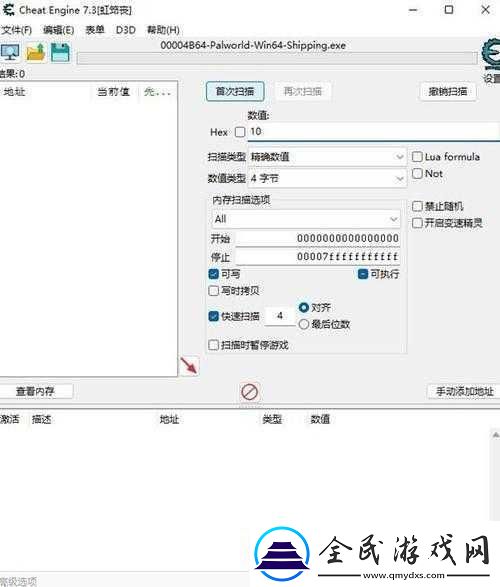Enable the 禁止随机 checkbox
500x587 pixels.
click(x=417, y=206)
